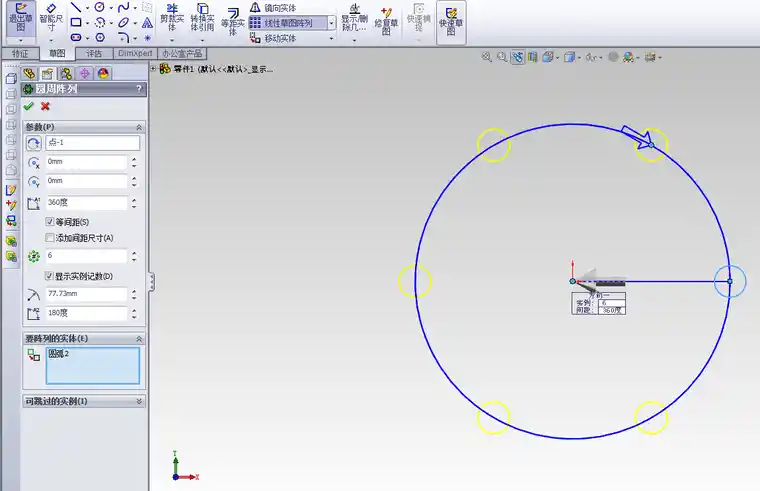Open the linear sketch pattern (线性草图阵列) dropdown arrow
The image size is (760, 491).
[332, 23]
